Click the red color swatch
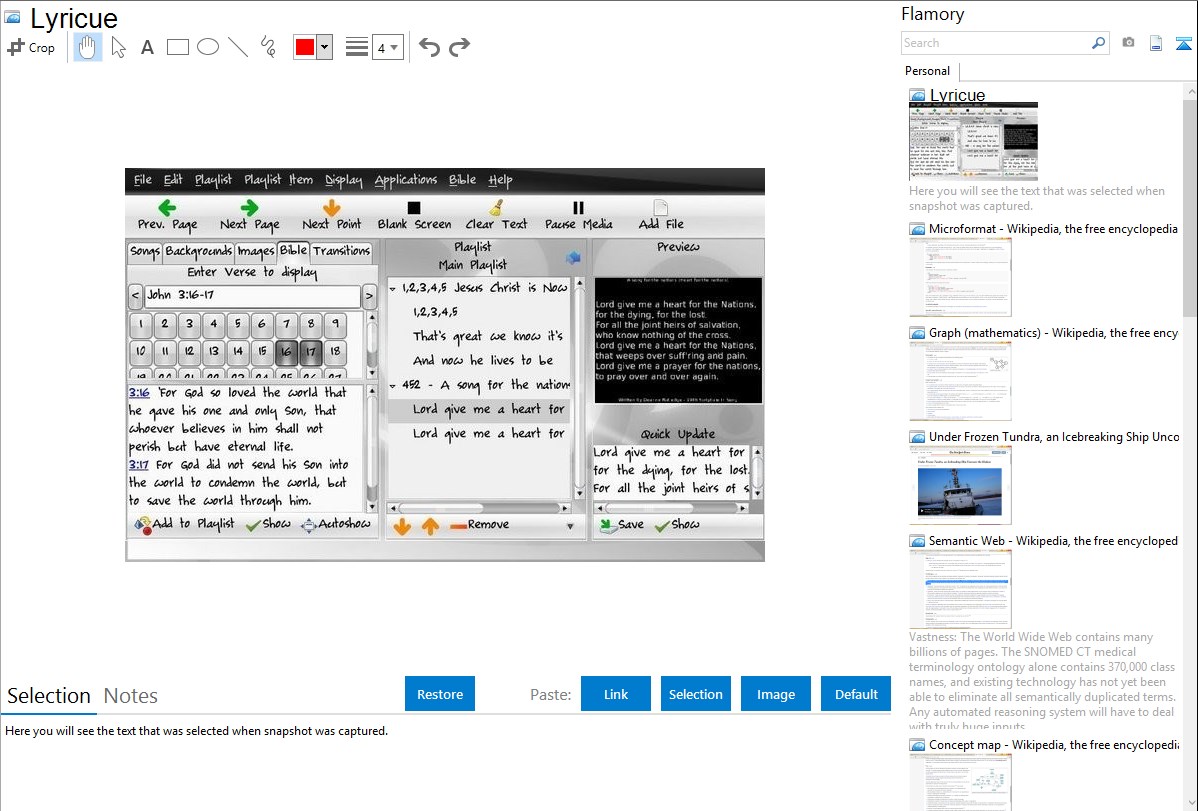 tap(305, 47)
